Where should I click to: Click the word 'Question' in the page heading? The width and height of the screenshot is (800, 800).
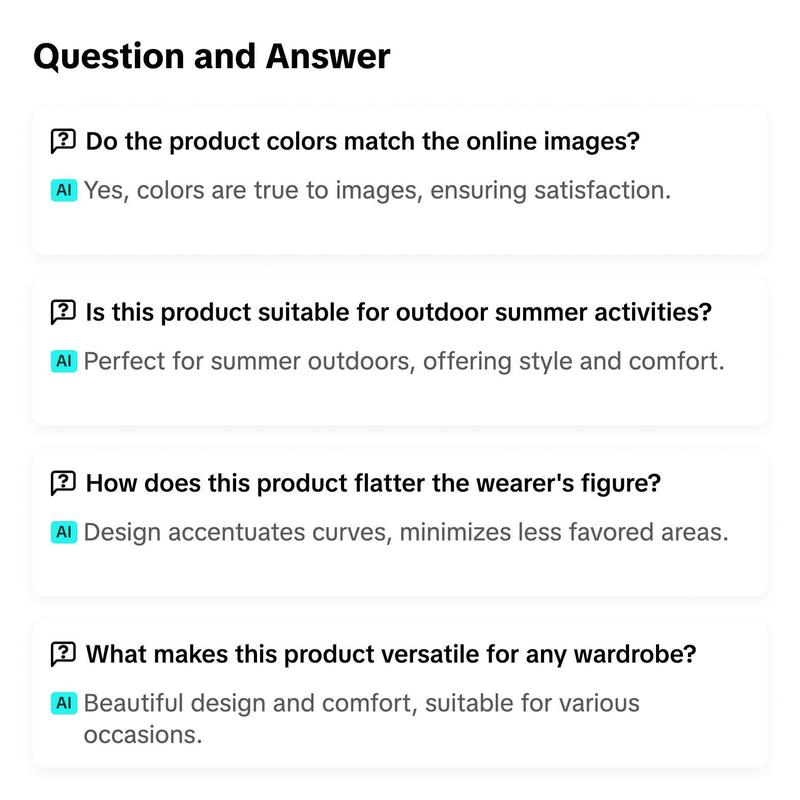[109, 57]
